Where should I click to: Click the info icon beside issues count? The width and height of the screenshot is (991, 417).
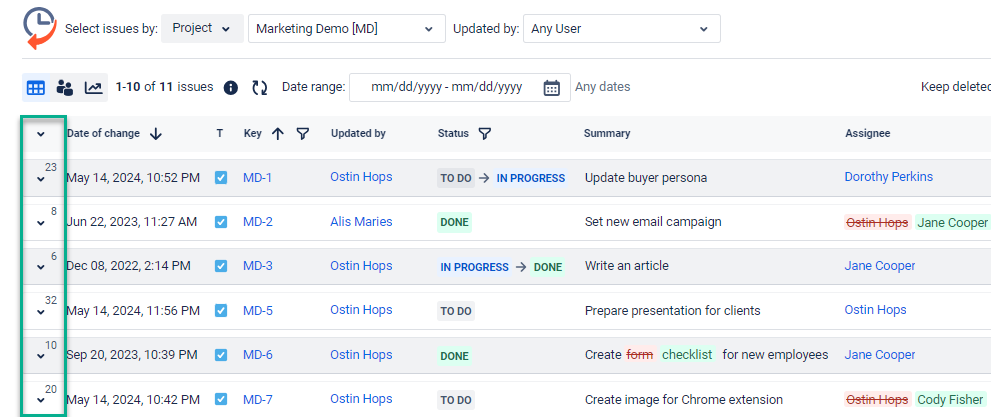(x=231, y=88)
